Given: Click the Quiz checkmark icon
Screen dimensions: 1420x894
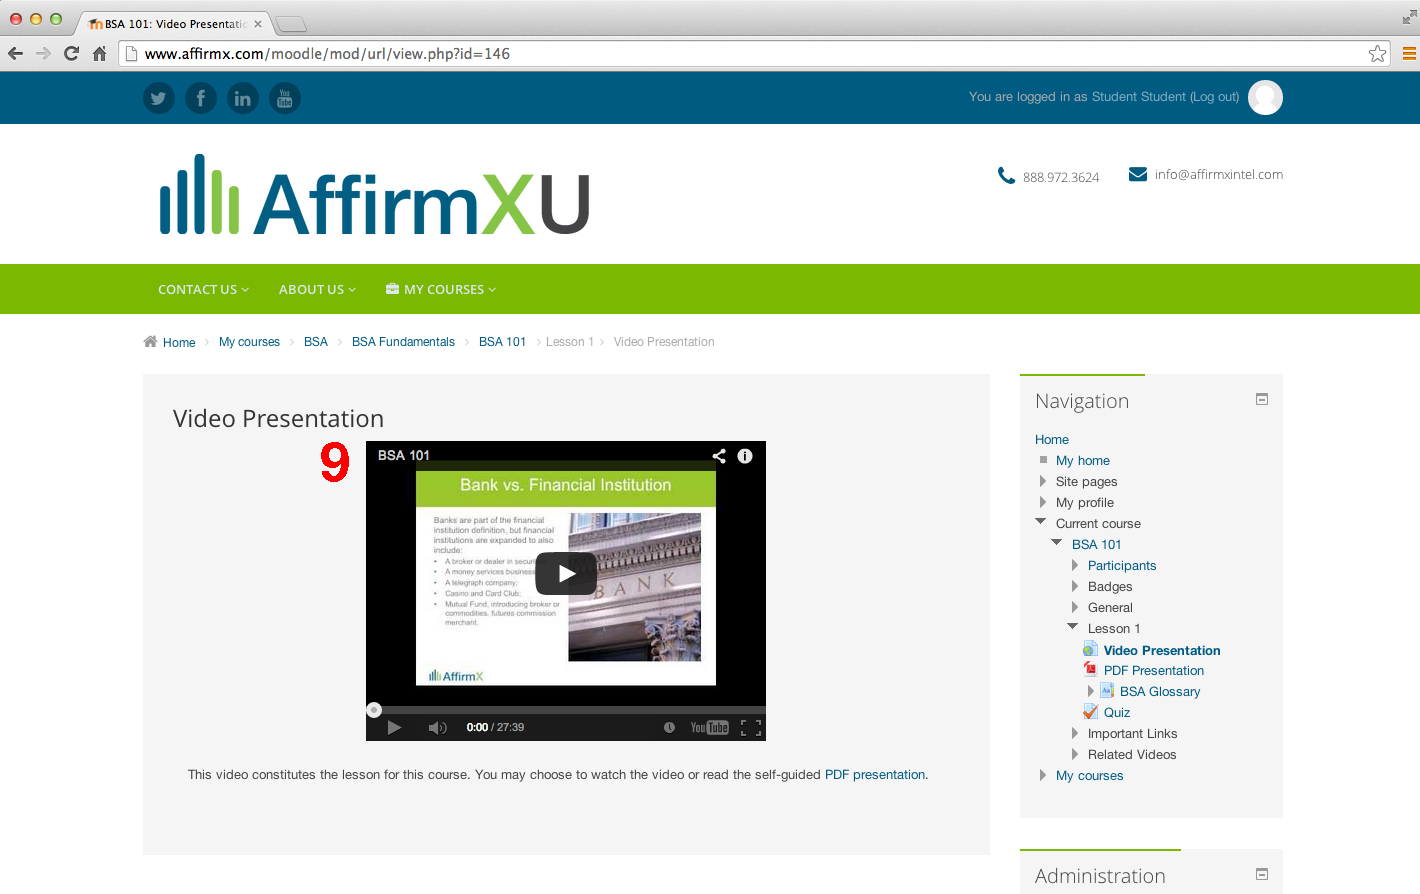Looking at the screenshot, I should tap(1090, 712).
